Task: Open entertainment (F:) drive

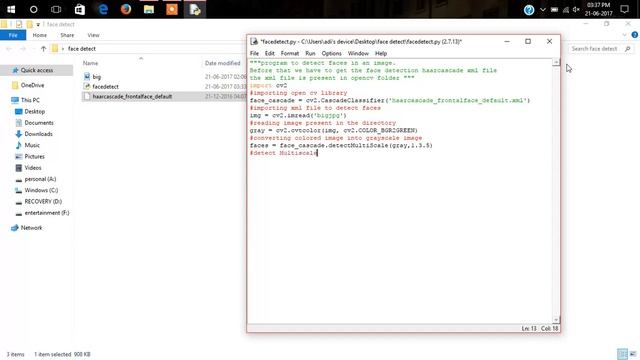Action: click(x=47, y=213)
